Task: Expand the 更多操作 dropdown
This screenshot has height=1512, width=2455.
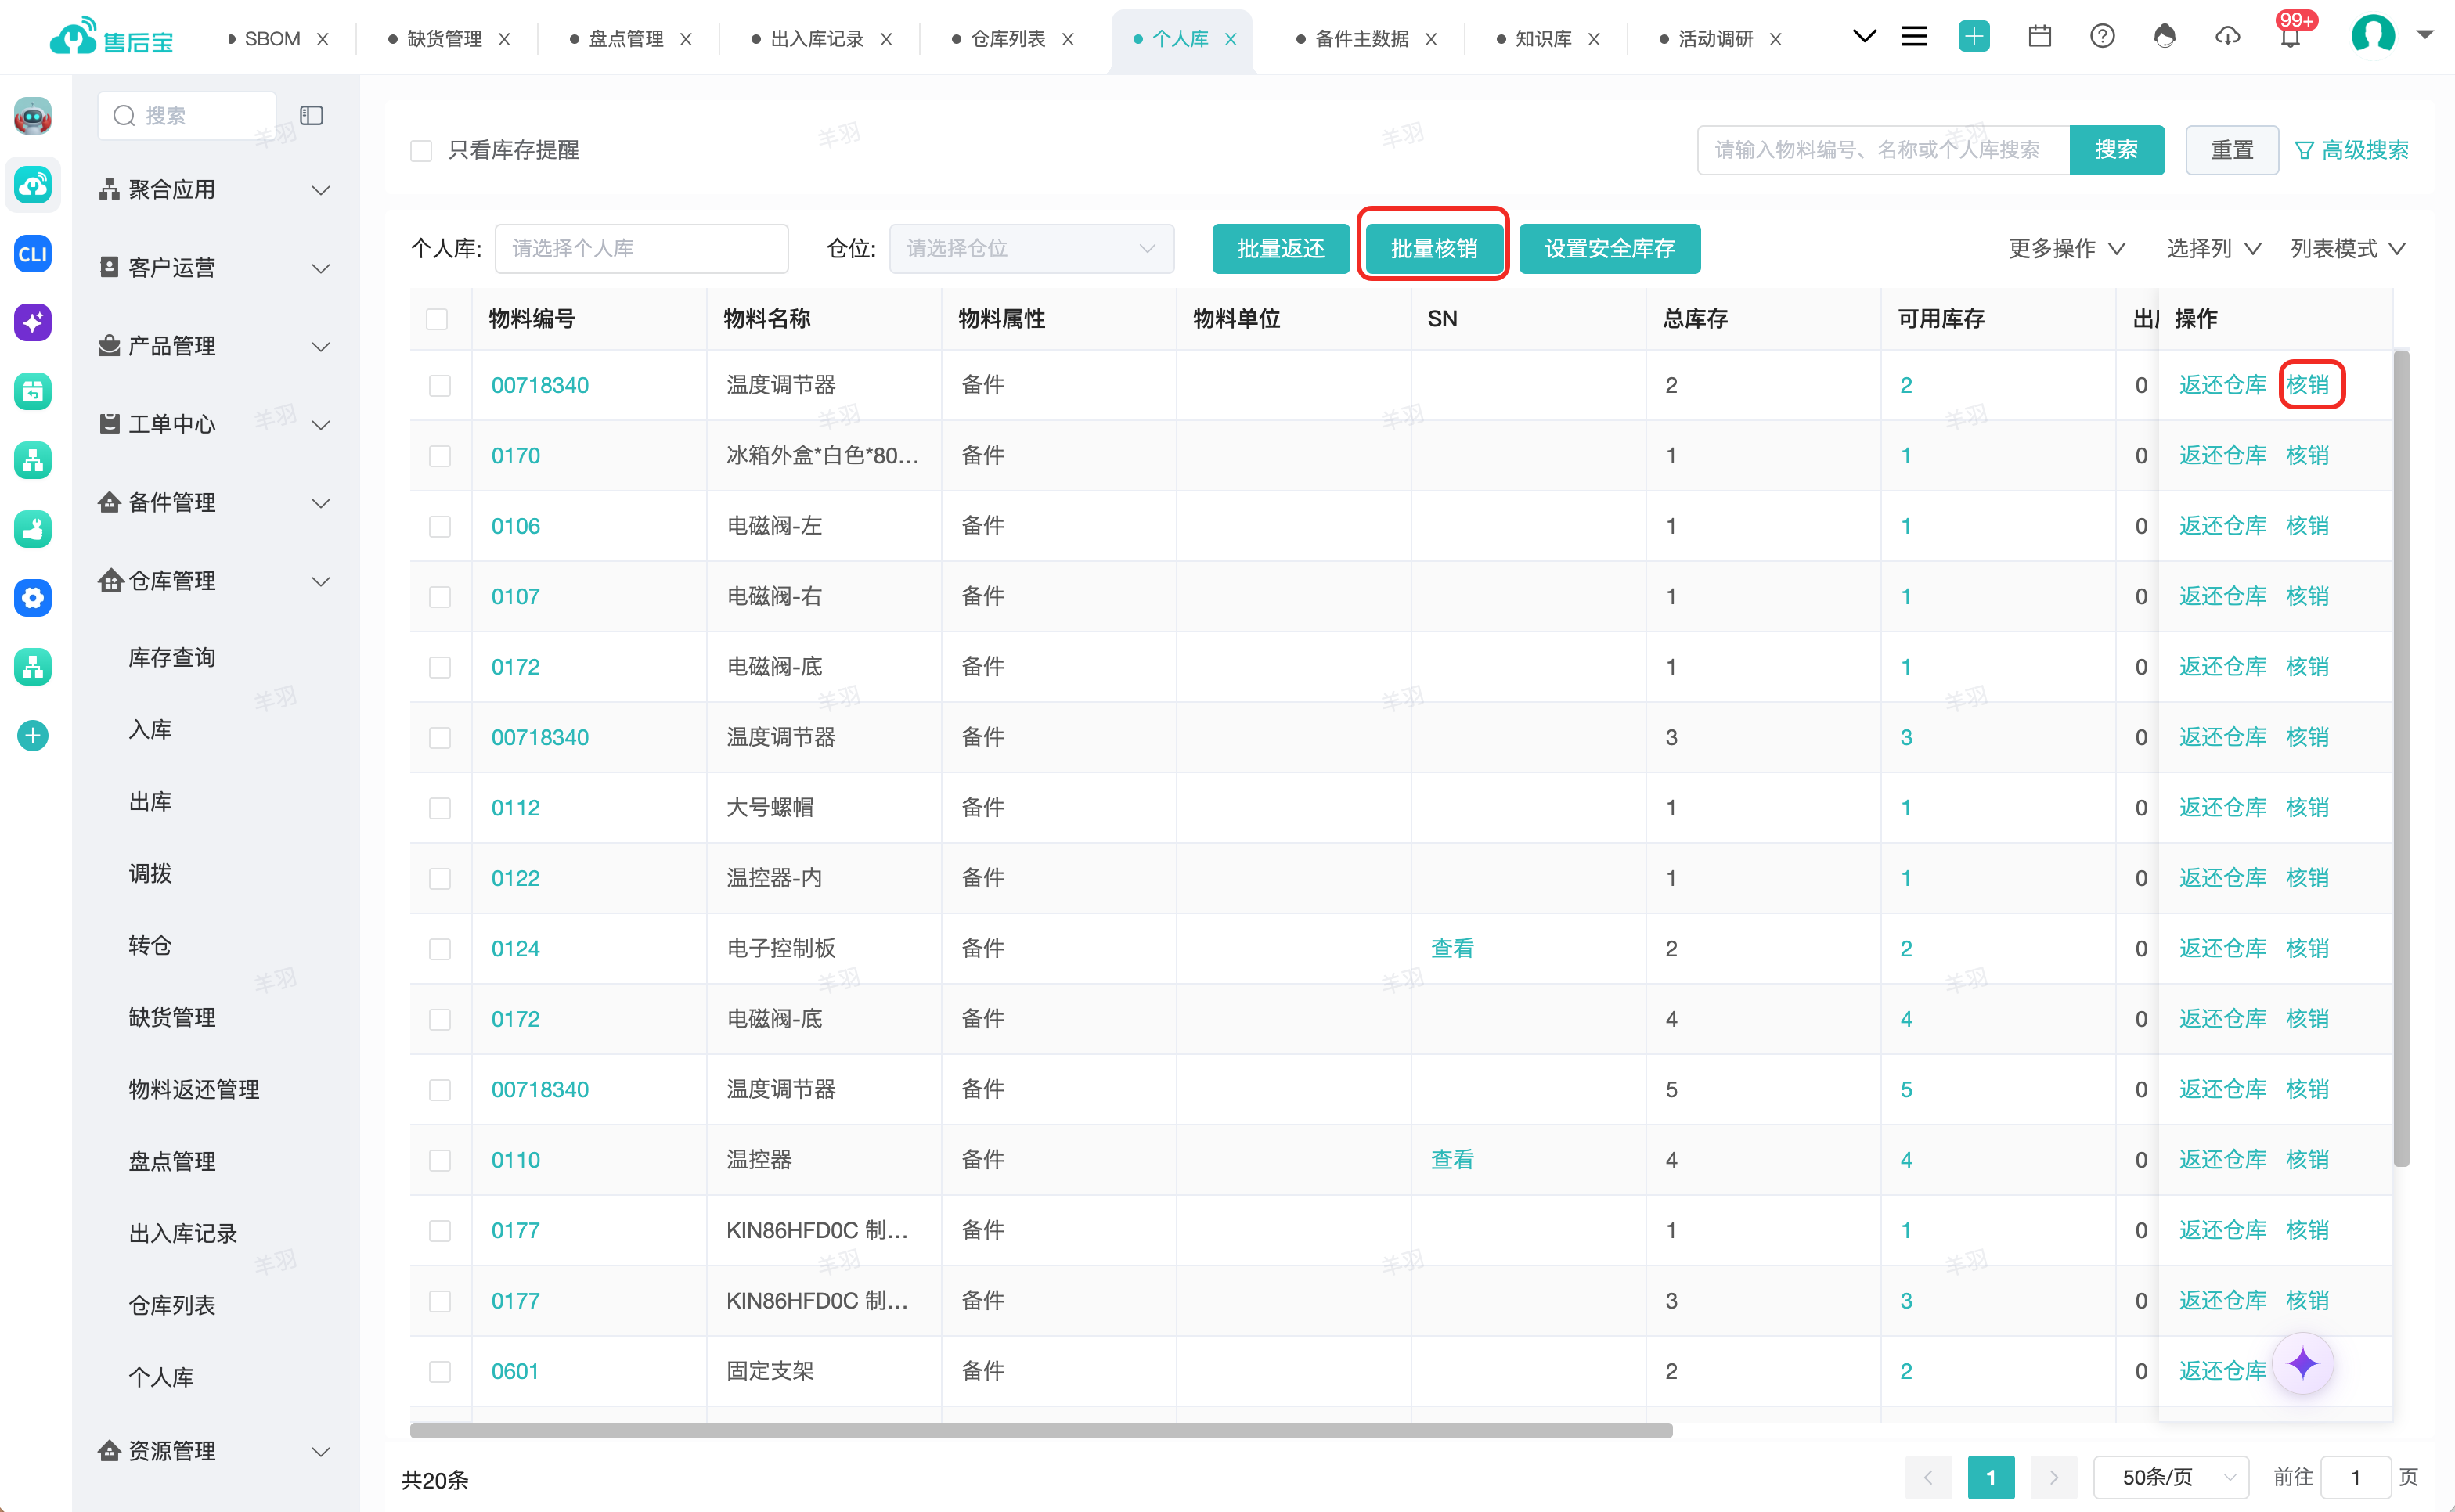Action: [x=2066, y=249]
